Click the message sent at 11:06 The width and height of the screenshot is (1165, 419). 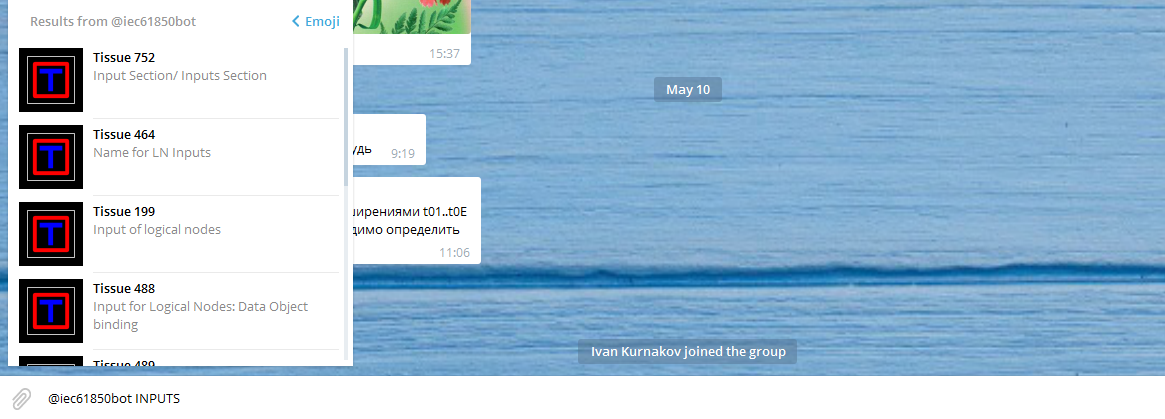click(417, 221)
